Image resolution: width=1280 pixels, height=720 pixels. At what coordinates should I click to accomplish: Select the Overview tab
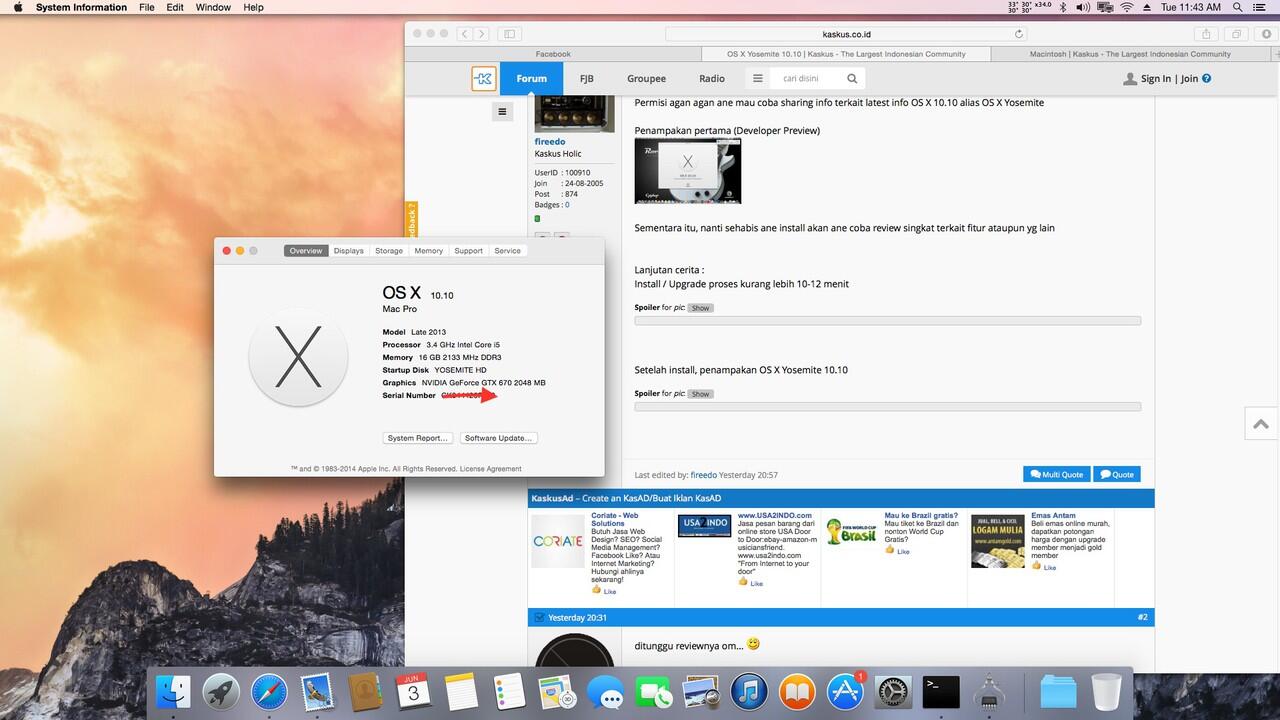coord(306,251)
